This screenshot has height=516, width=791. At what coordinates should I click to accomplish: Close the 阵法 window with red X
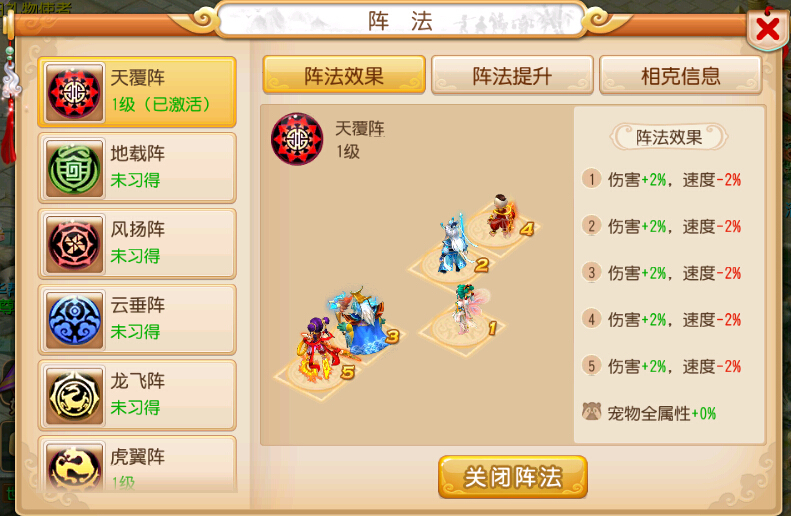pyautogui.click(x=767, y=29)
